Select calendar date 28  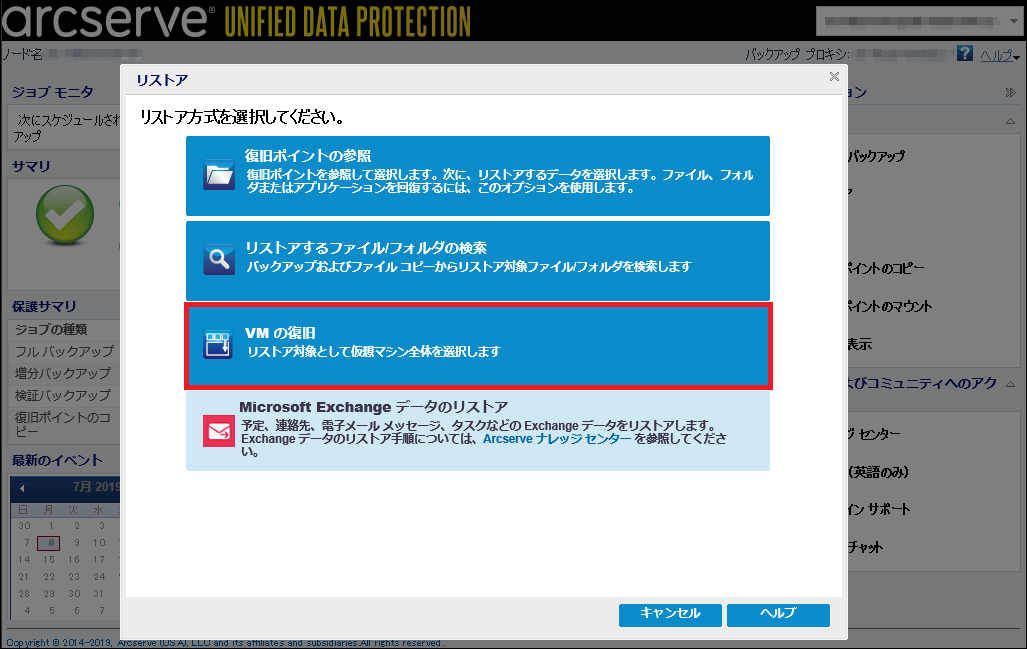(24, 594)
